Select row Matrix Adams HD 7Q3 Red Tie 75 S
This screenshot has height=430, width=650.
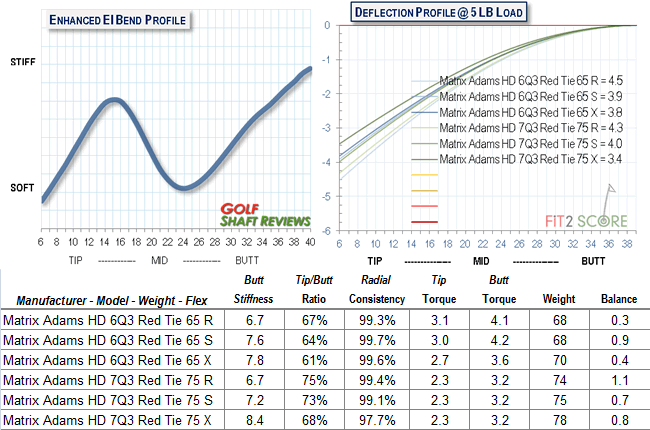click(x=325, y=400)
